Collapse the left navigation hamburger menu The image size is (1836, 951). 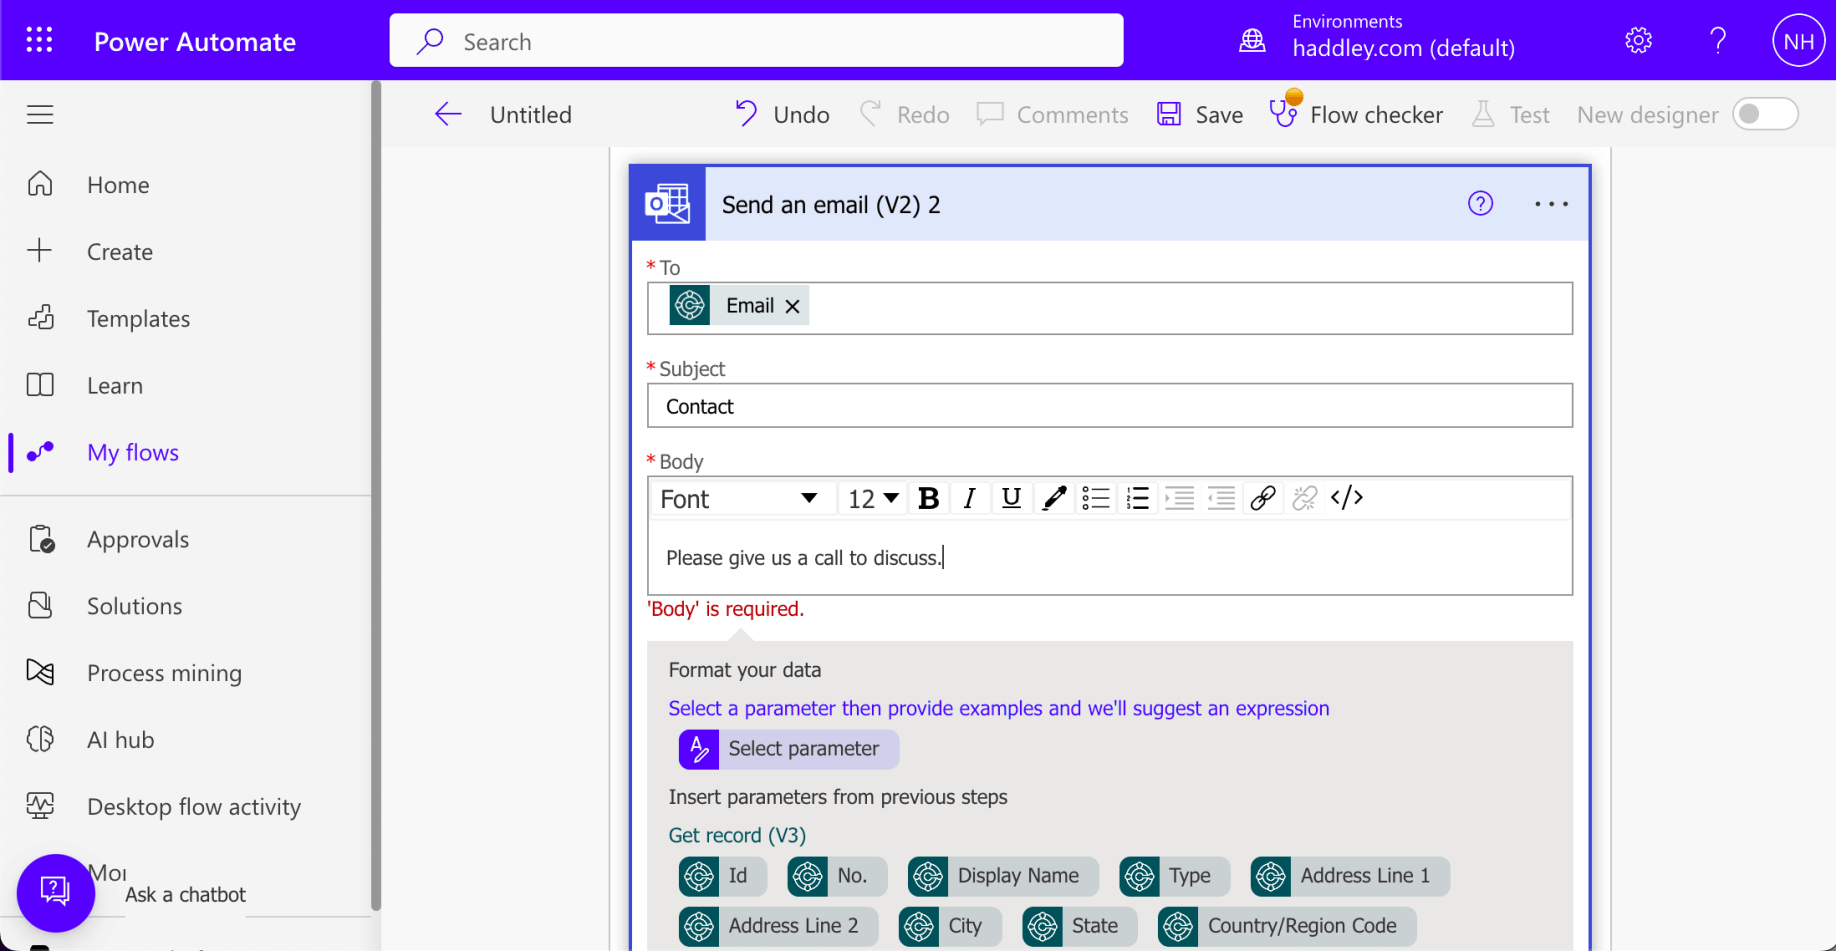40,114
